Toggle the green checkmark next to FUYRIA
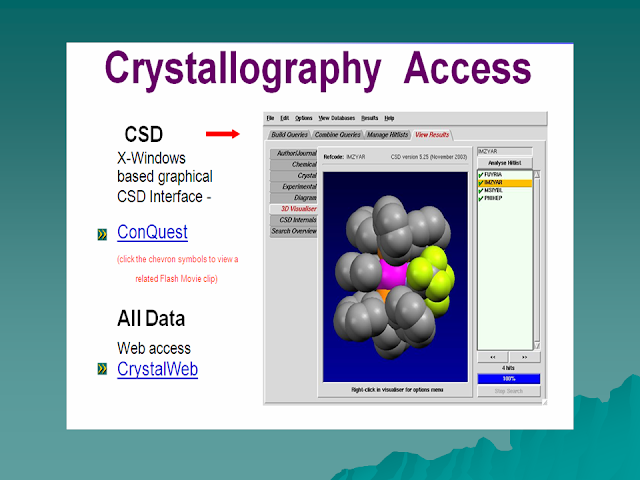 point(481,175)
